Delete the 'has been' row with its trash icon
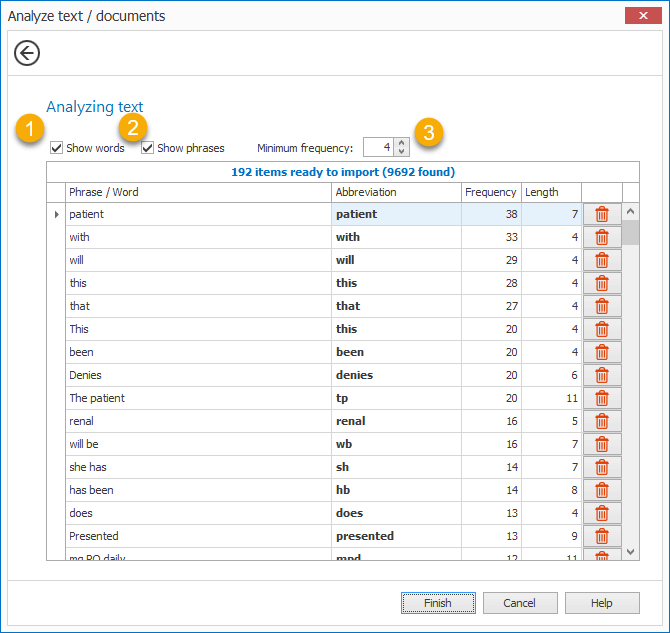Image resolution: width=670 pixels, height=633 pixels. pyautogui.click(x=602, y=490)
